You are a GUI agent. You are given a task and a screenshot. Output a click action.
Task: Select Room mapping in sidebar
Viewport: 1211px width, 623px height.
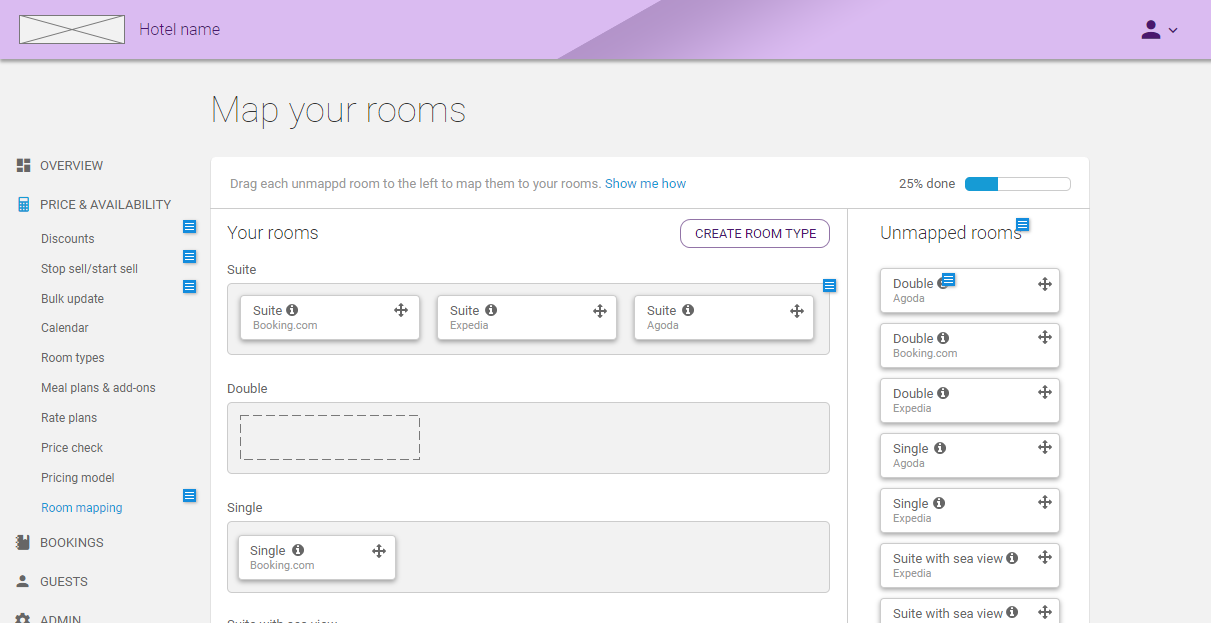click(81, 508)
